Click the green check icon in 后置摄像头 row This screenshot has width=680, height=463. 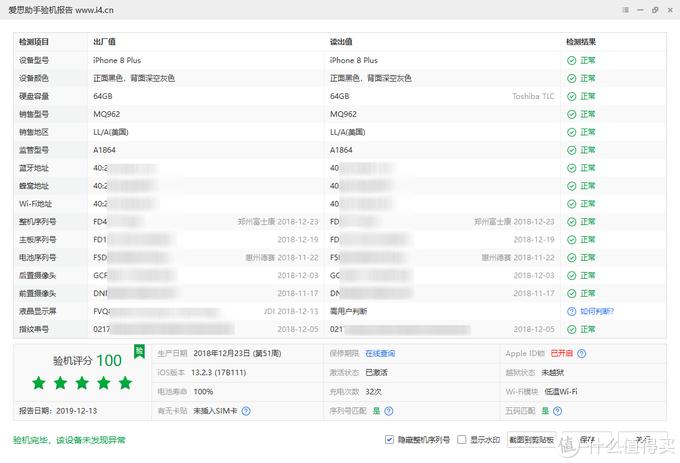[572, 276]
